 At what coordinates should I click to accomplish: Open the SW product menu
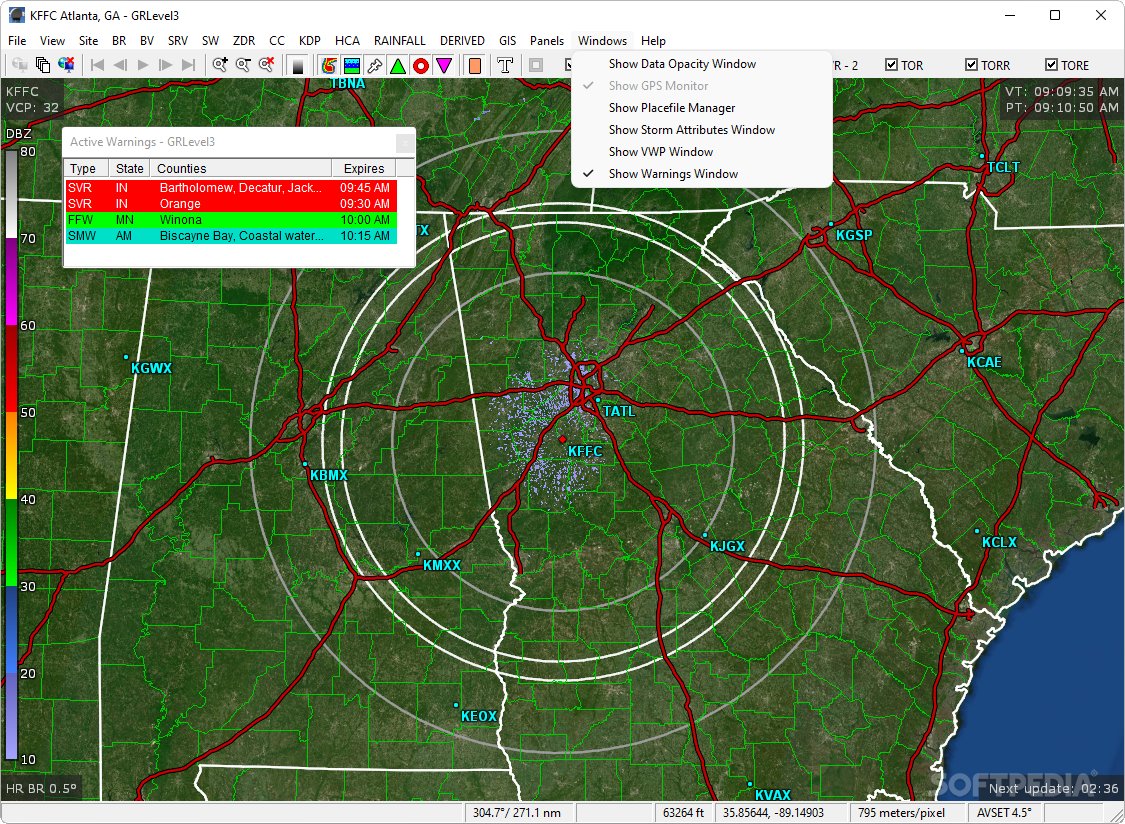(x=210, y=41)
